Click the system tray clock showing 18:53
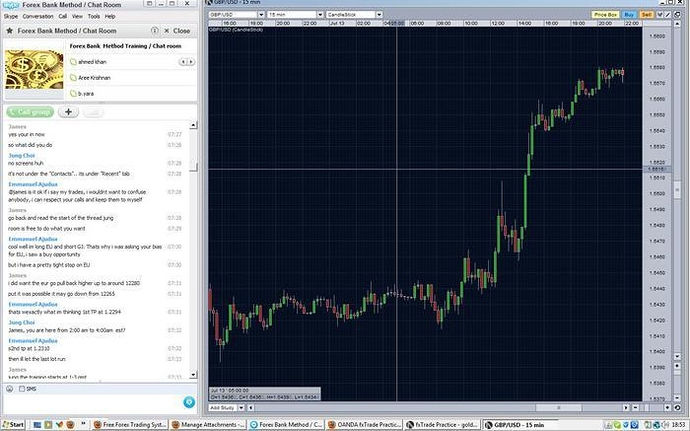 (x=679, y=425)
